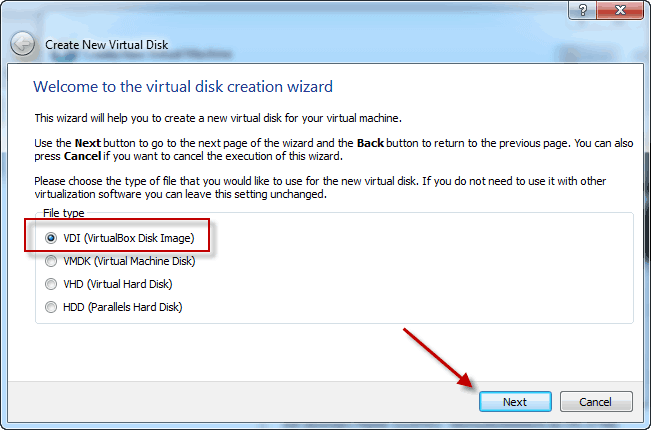Click the 'File type' group label
Image resolution: width=651 pixels, height=430 pixels.
(x=64, y=213)
